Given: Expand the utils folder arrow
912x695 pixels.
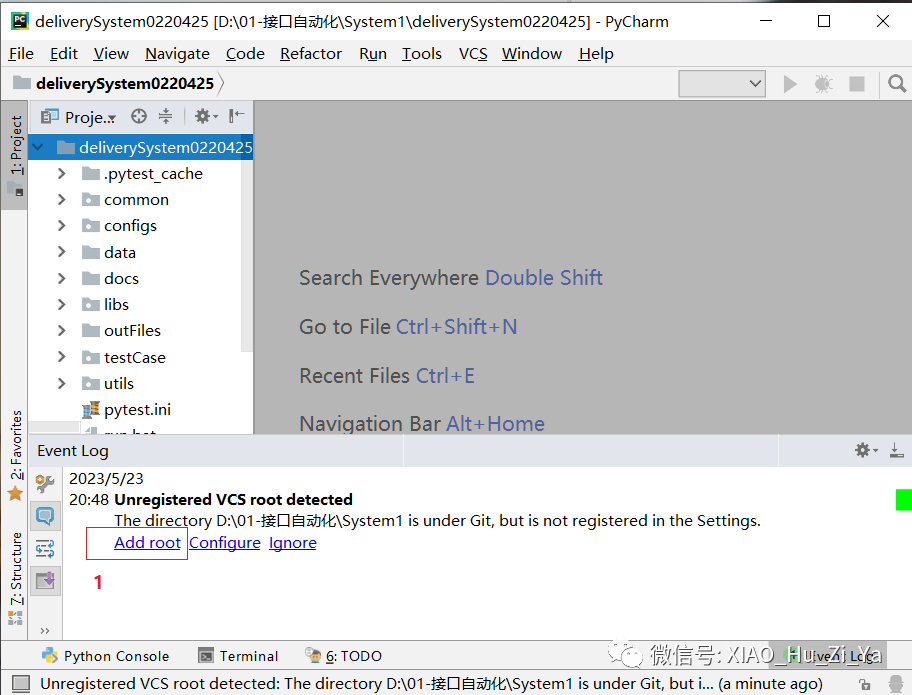Looking at the screenshot, I should pyautogui.click(x=62, y=383).
